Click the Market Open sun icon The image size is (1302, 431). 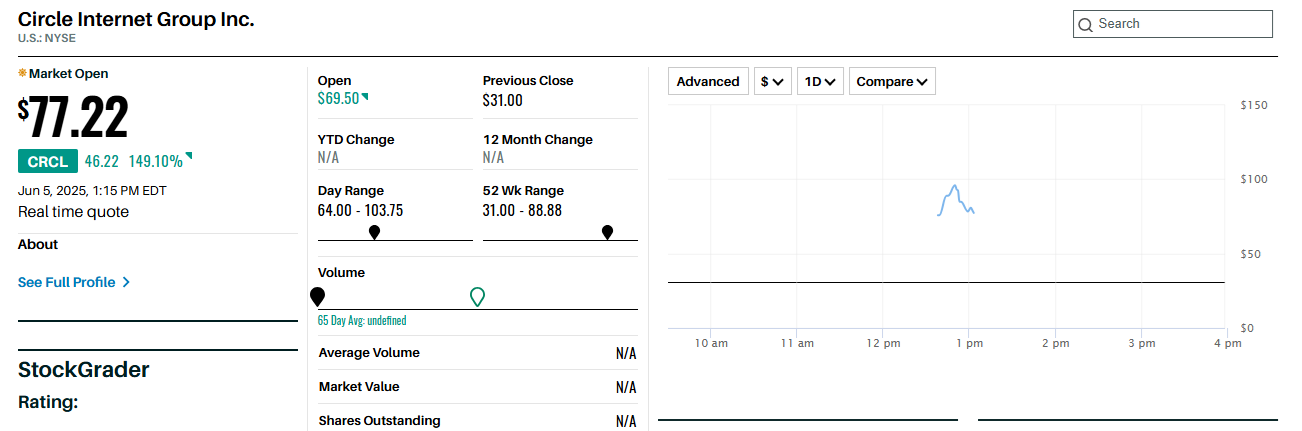click(x=22, y=74)
